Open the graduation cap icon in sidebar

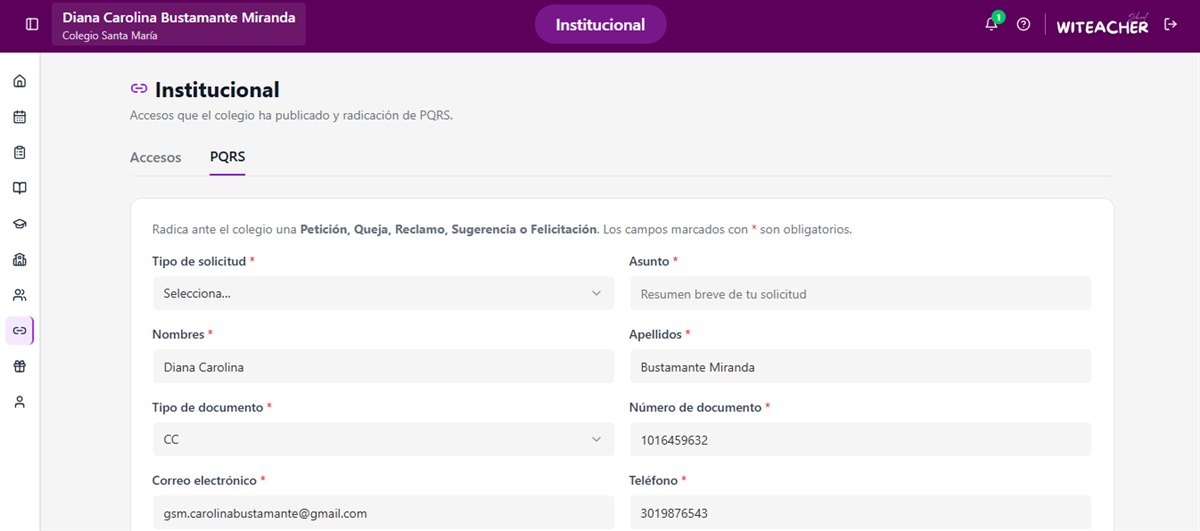(19, 224)
